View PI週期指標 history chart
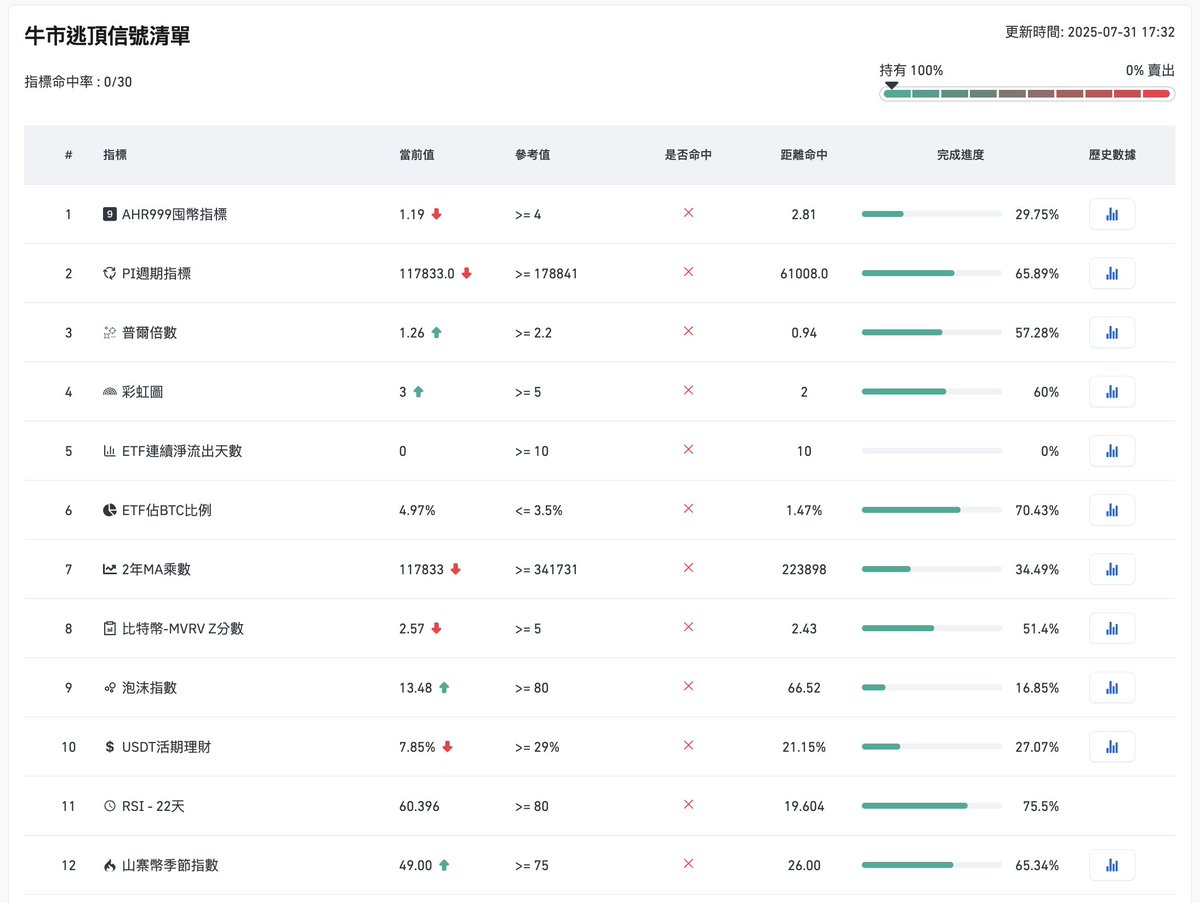 coord(1112,273)
